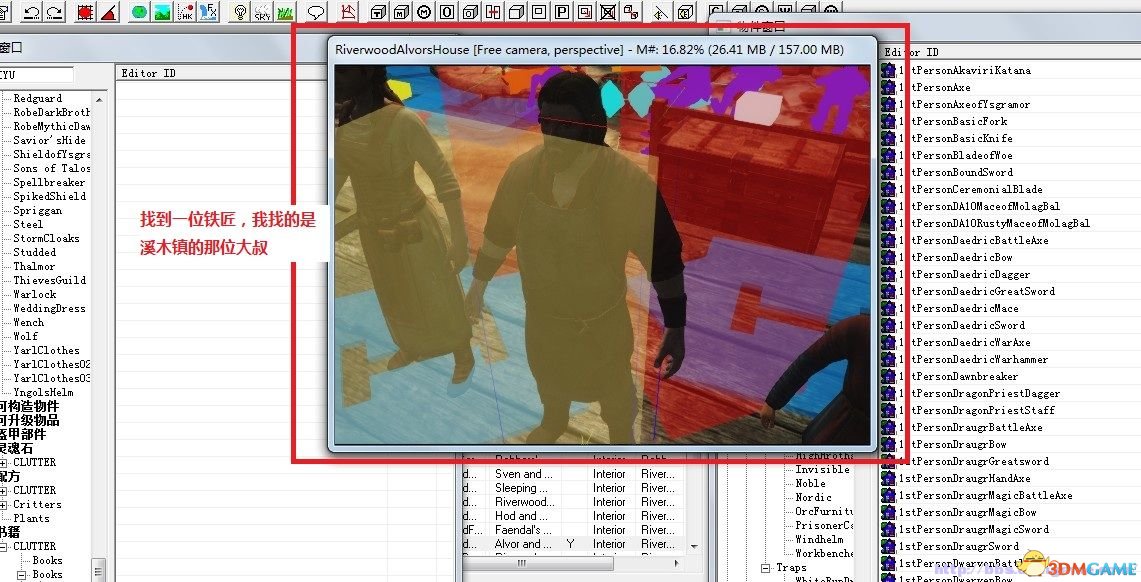Click the crossed-out box toolbar icon
Image resolution: width=1141 pixels, height=582 pixels.
coord(608,12)
